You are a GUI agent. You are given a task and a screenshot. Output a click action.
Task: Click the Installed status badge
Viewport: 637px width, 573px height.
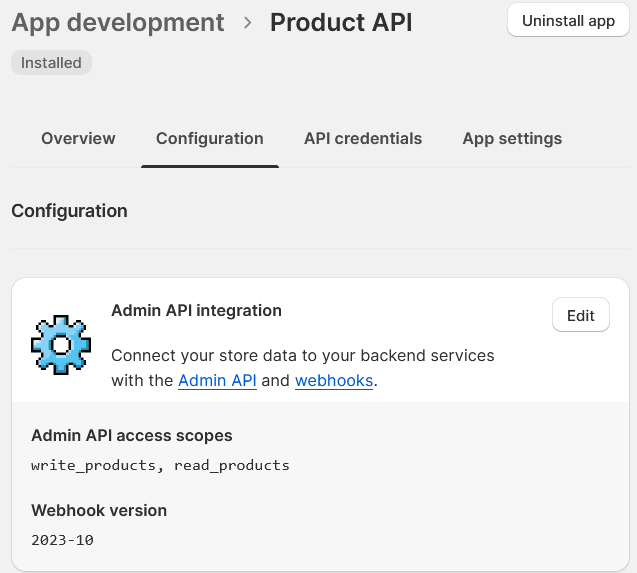(51, 63)
